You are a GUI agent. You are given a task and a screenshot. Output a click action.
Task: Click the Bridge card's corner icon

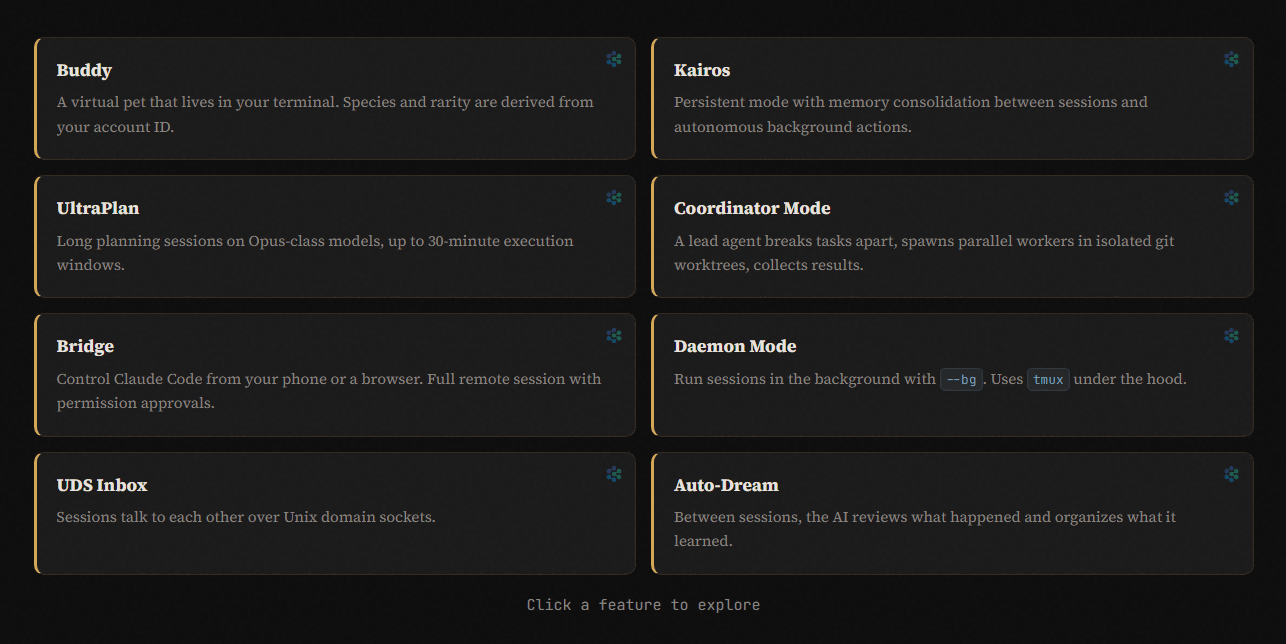614,336
